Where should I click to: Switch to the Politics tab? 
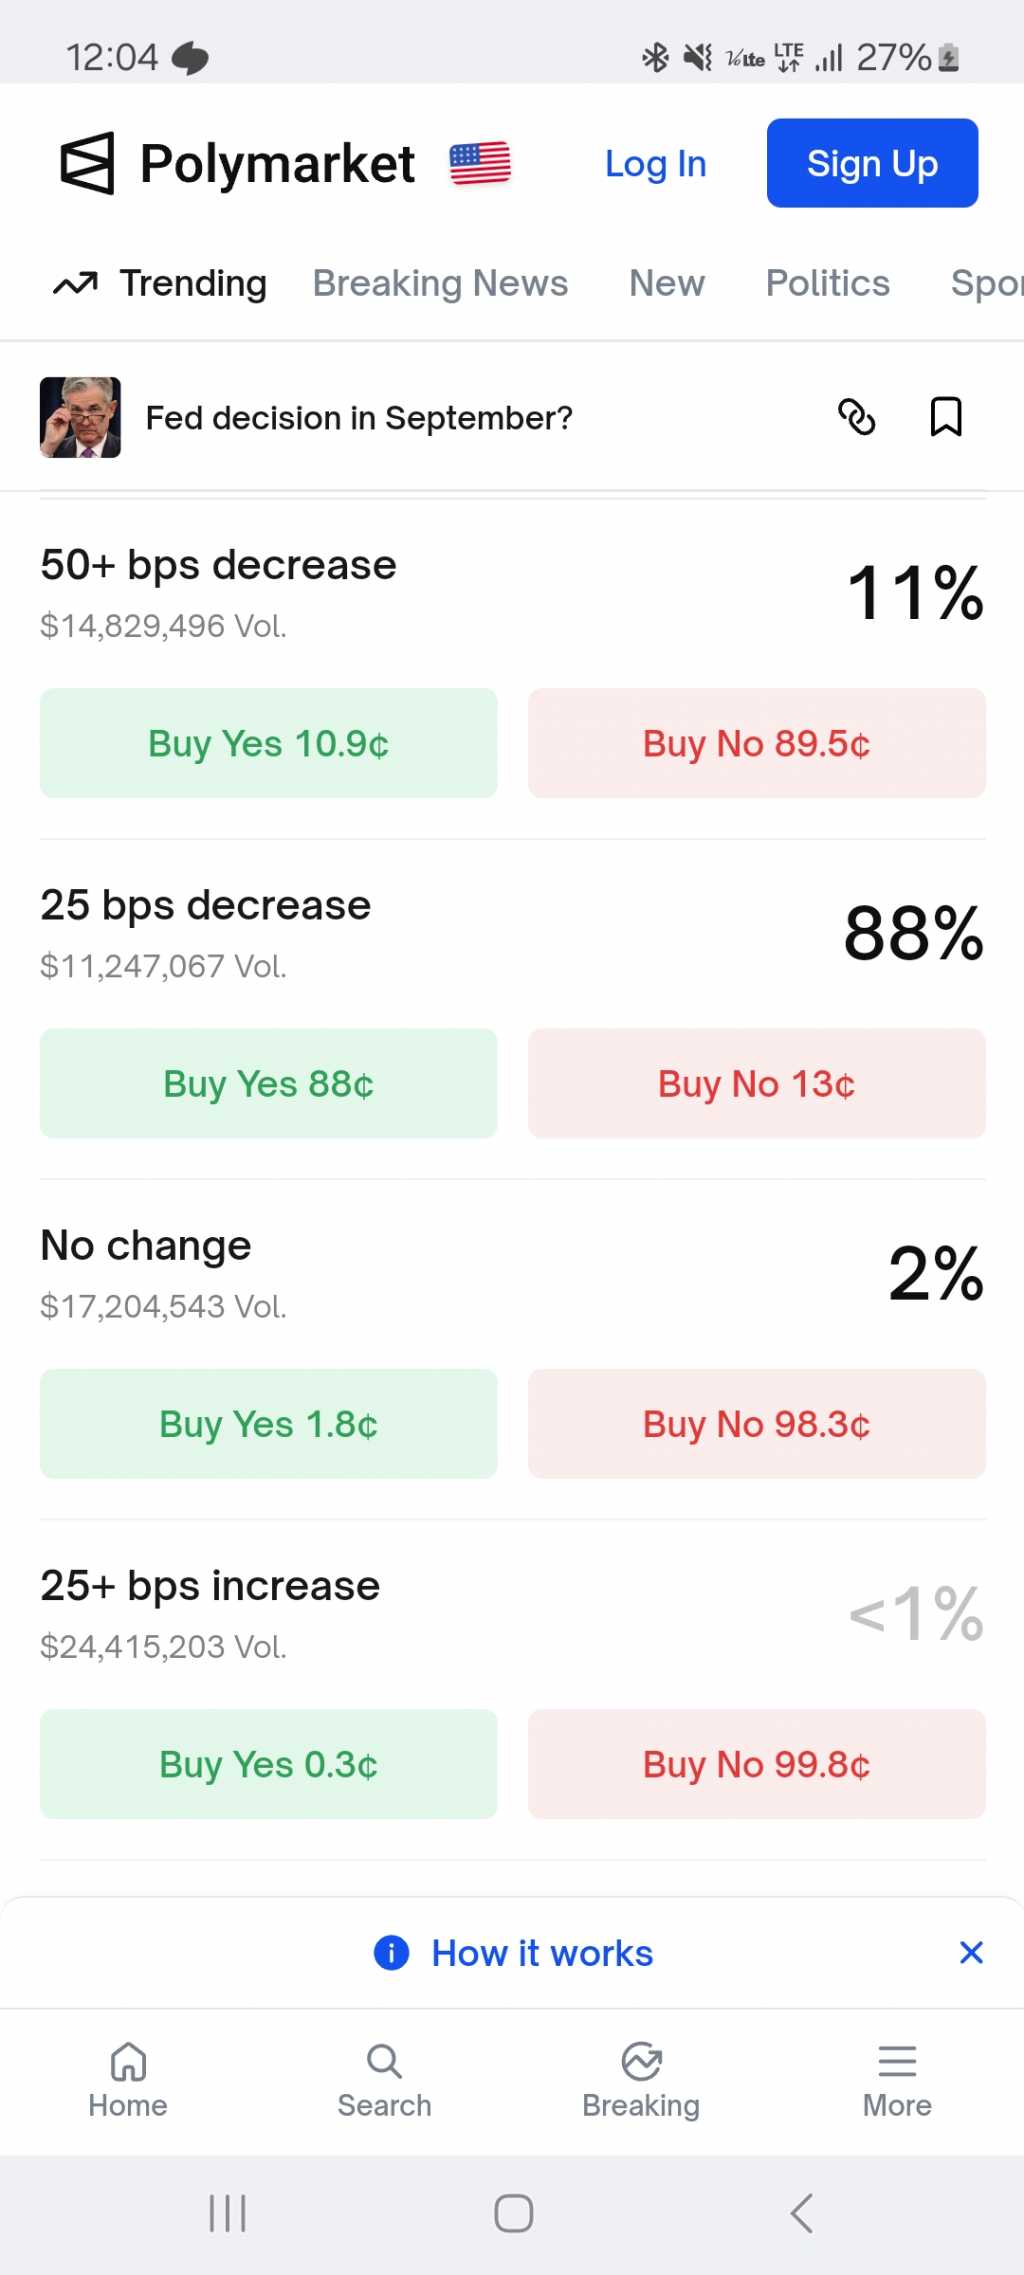click(827, 284)
